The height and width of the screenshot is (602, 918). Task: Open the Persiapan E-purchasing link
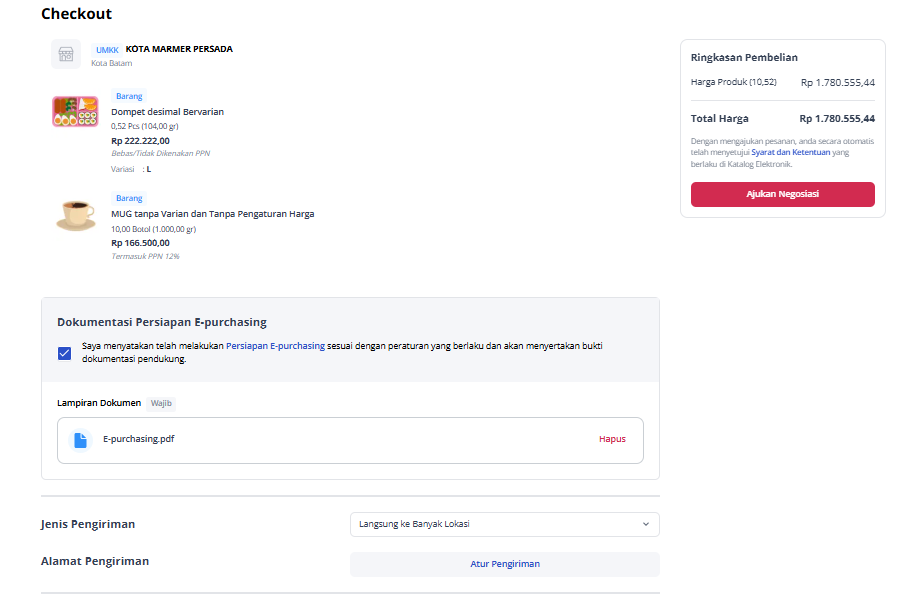pos(275,346)
